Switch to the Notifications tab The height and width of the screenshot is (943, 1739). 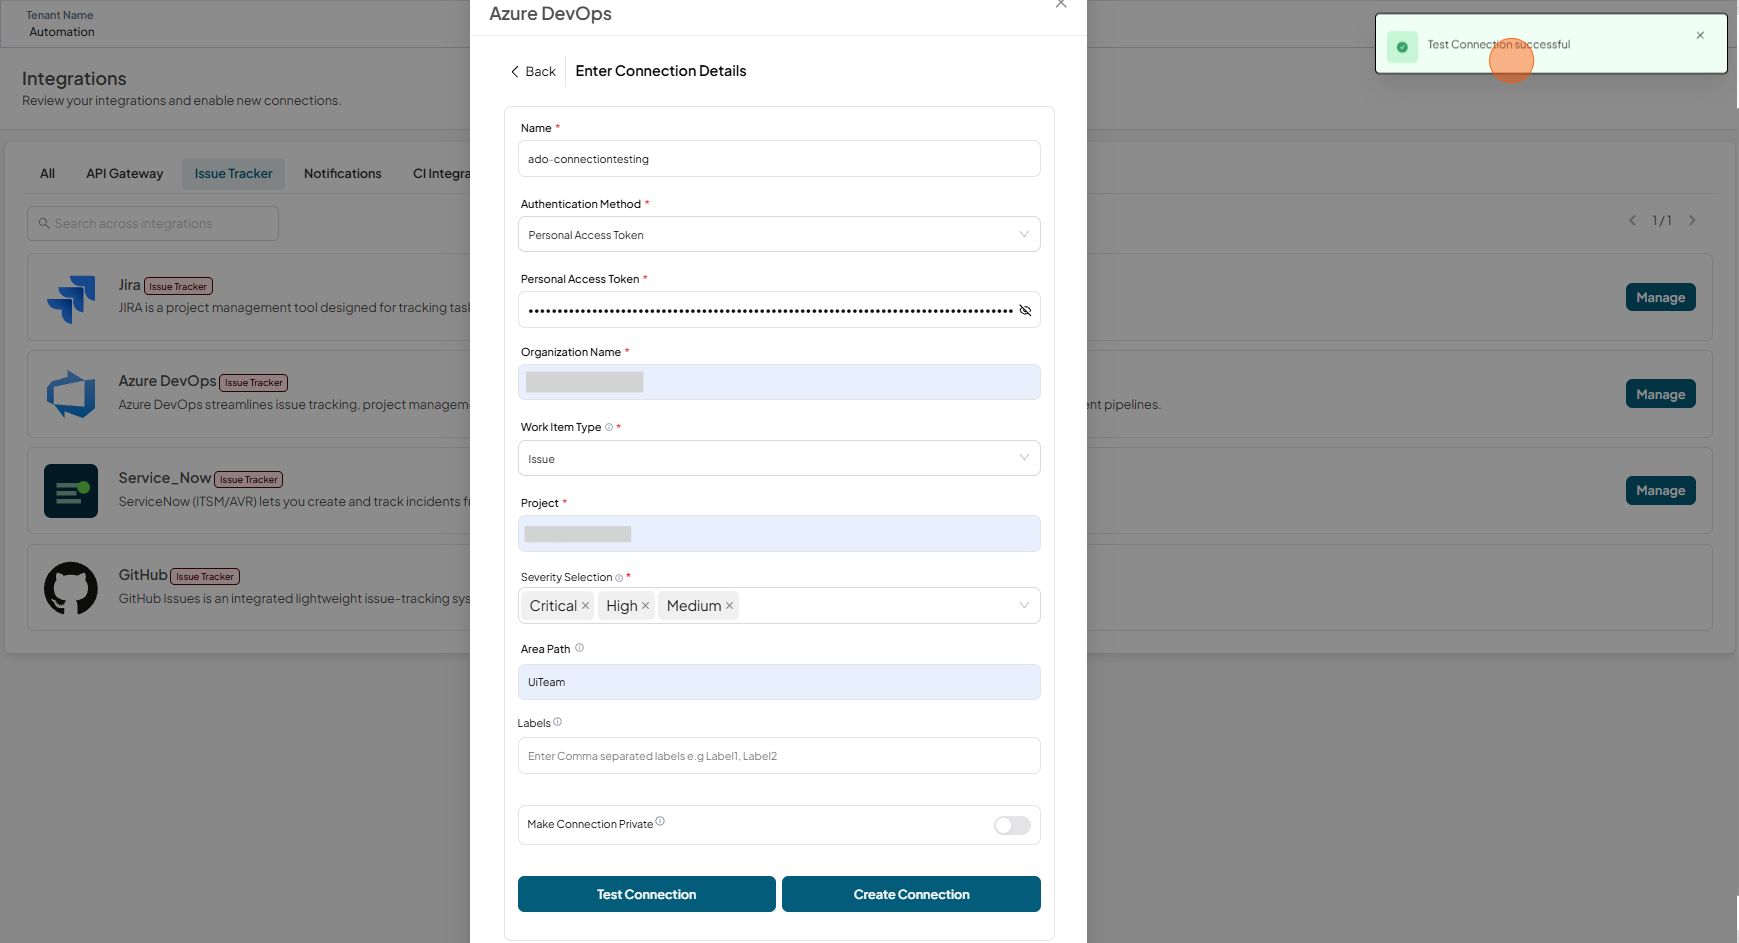pos(343,174)
